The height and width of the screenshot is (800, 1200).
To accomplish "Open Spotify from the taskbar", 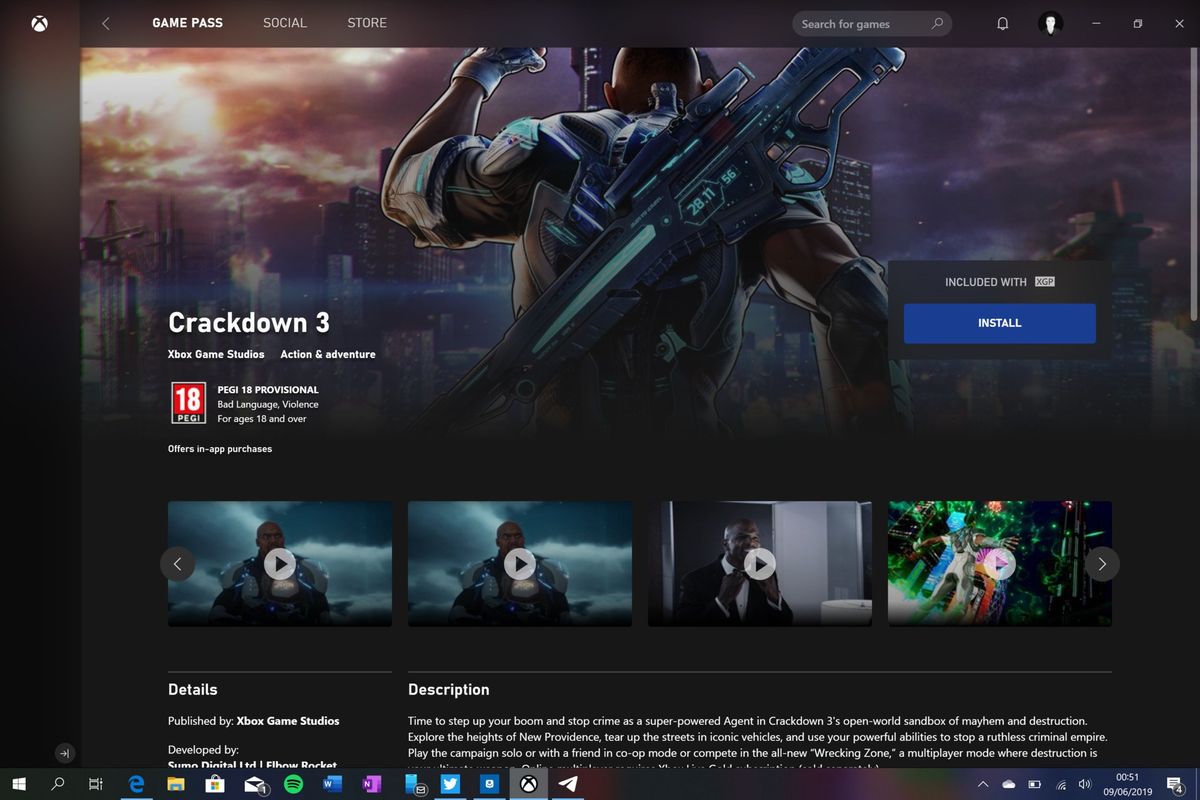I will pyautogui.click(x=293, y=785).
